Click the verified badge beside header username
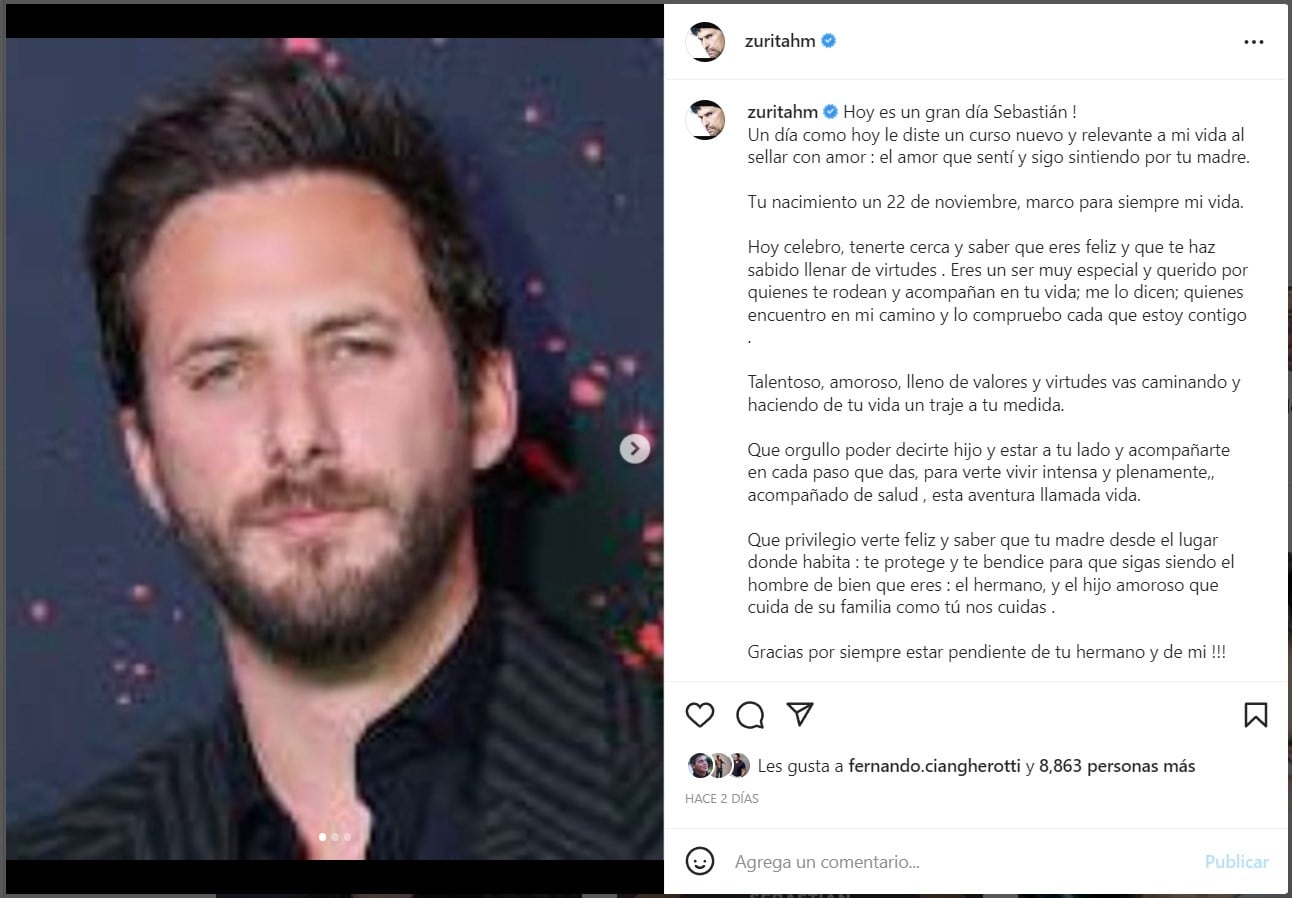Screen dimensions: 1292x898 829,41
